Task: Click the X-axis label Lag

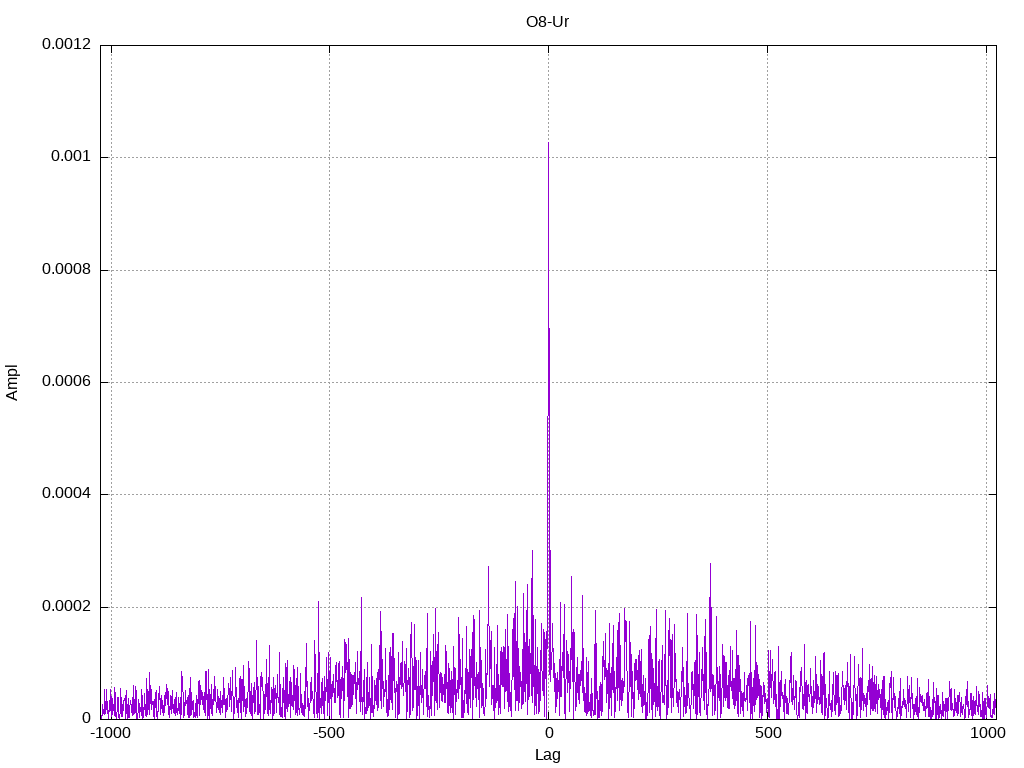Action: [x=547, y=755]
